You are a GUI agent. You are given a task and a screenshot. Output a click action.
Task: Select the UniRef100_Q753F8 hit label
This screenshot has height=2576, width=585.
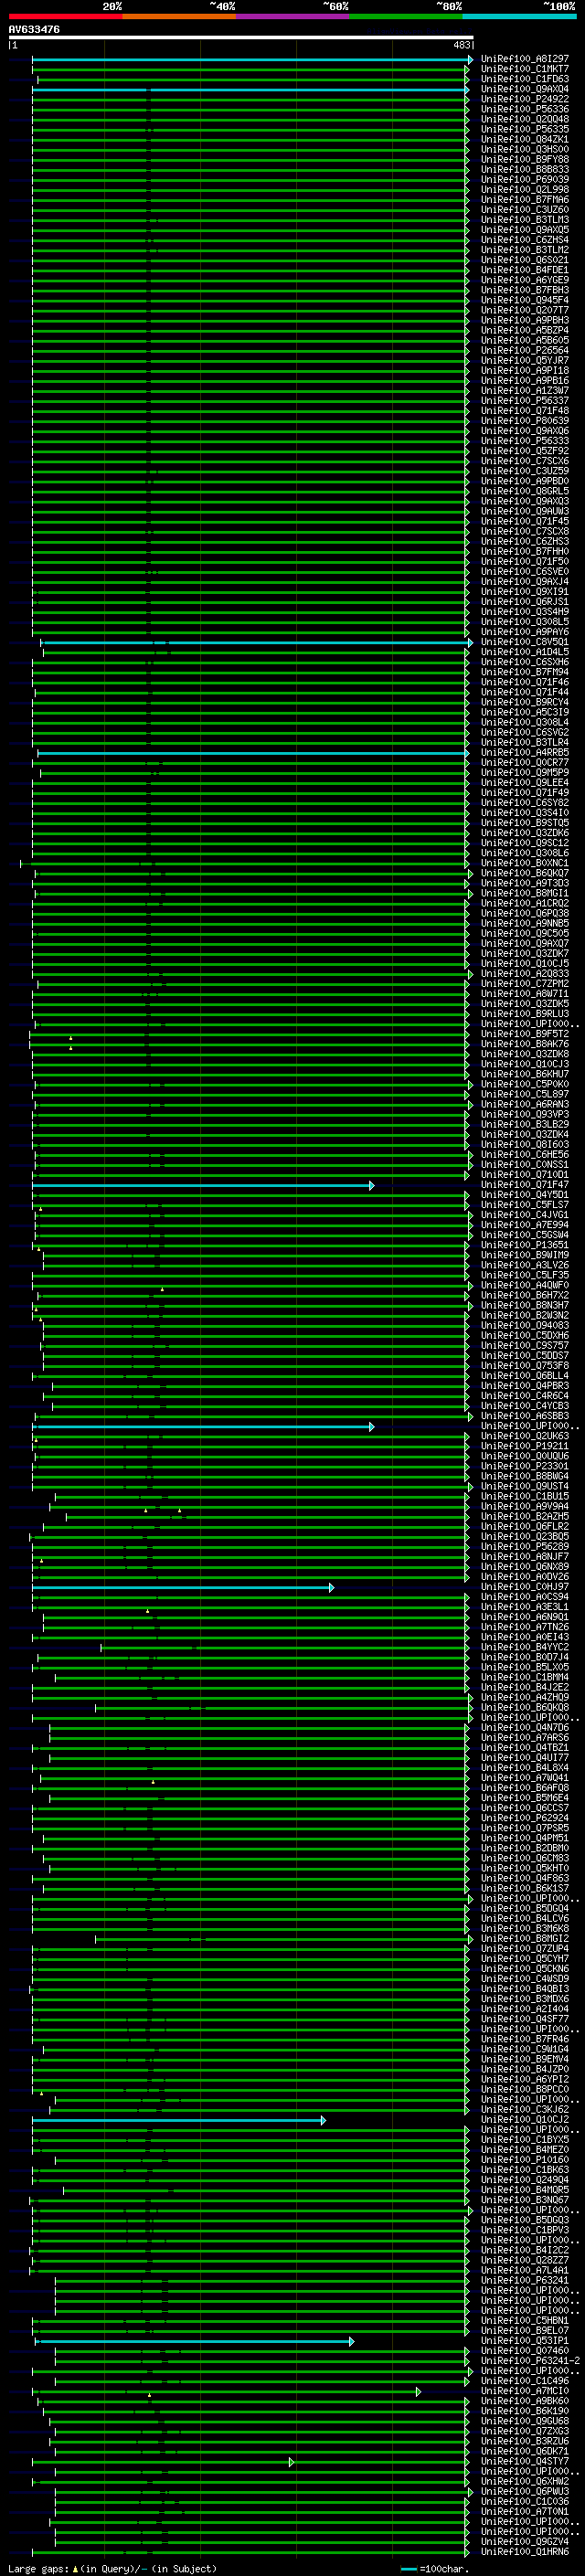(525, 1365)
